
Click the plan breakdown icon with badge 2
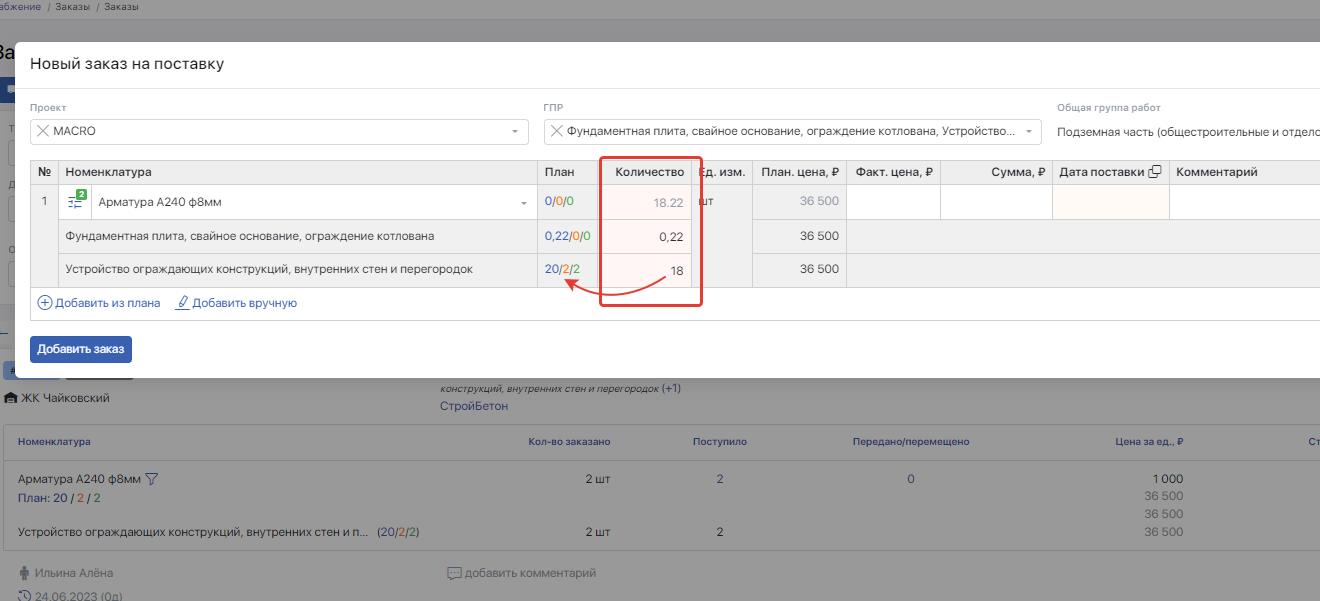76,202
